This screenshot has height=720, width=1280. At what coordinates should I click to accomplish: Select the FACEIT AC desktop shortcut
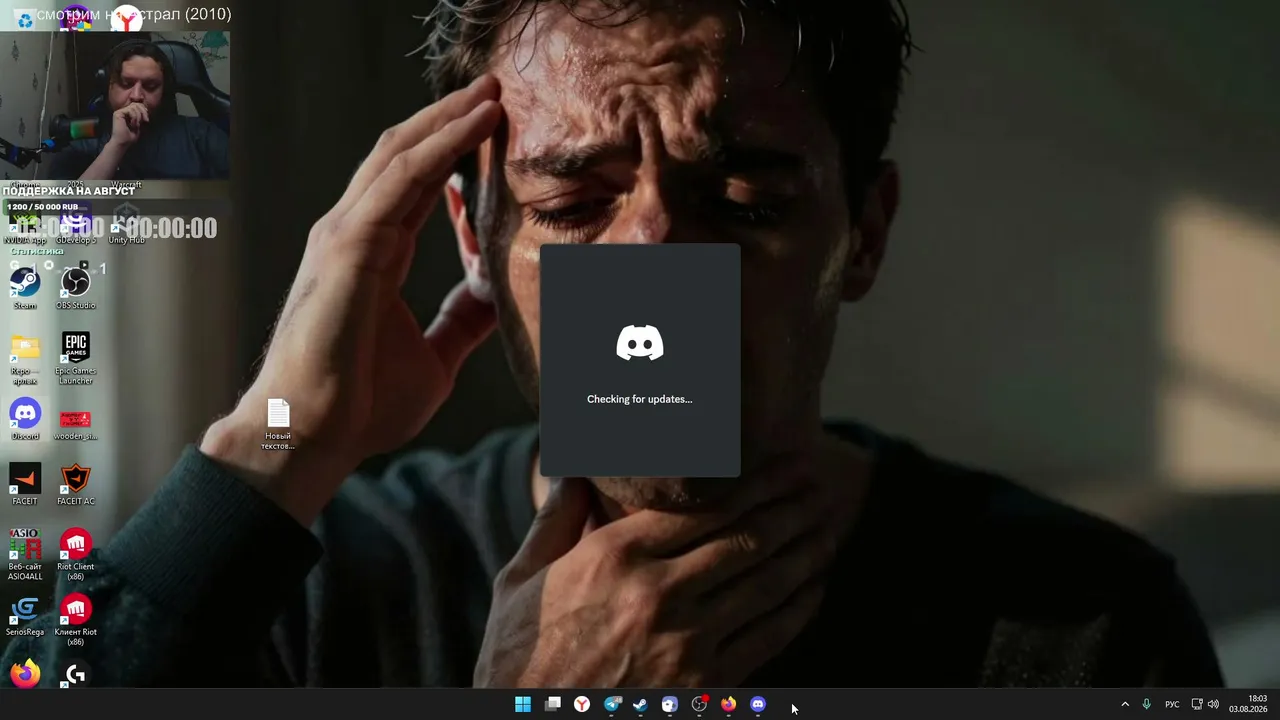[76, 484]
